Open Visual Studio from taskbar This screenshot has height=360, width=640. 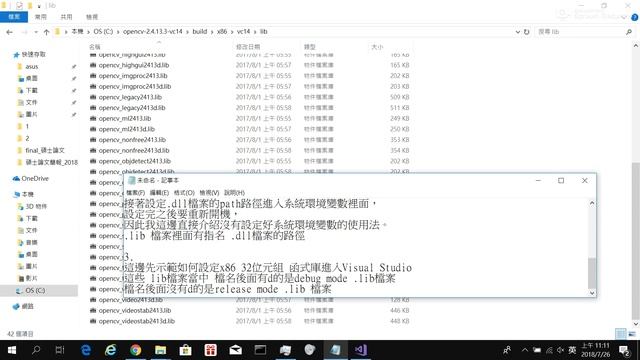[x=360, y=350]
